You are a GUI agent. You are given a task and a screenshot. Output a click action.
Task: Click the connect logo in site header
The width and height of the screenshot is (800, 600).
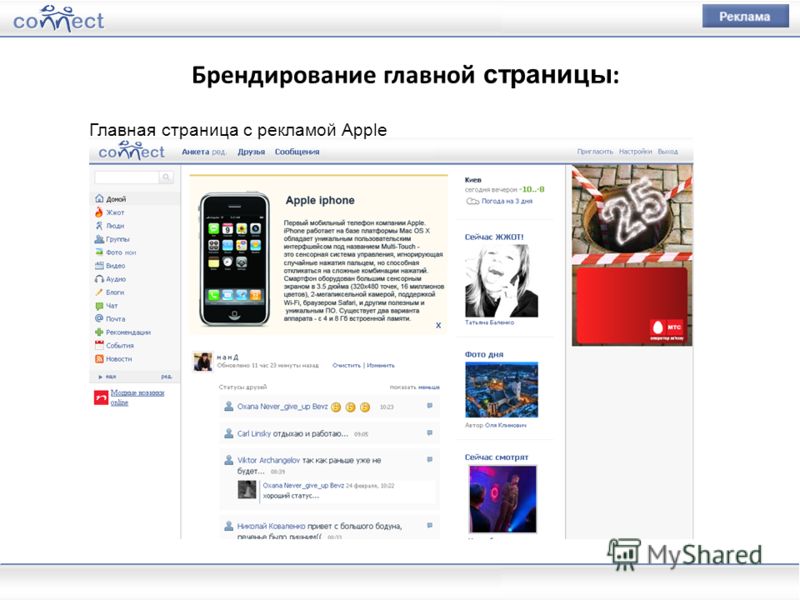click(131, 151)
